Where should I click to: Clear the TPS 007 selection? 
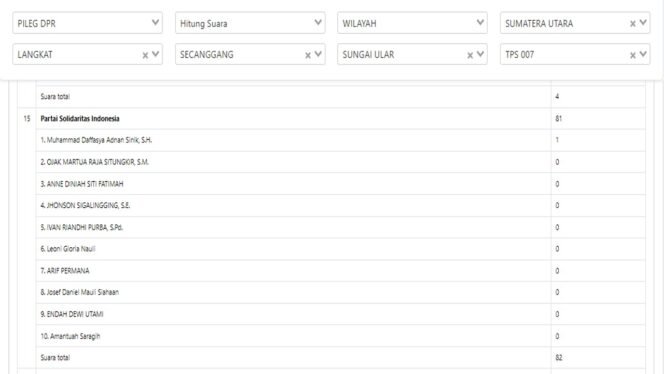[x=632, y=55]
